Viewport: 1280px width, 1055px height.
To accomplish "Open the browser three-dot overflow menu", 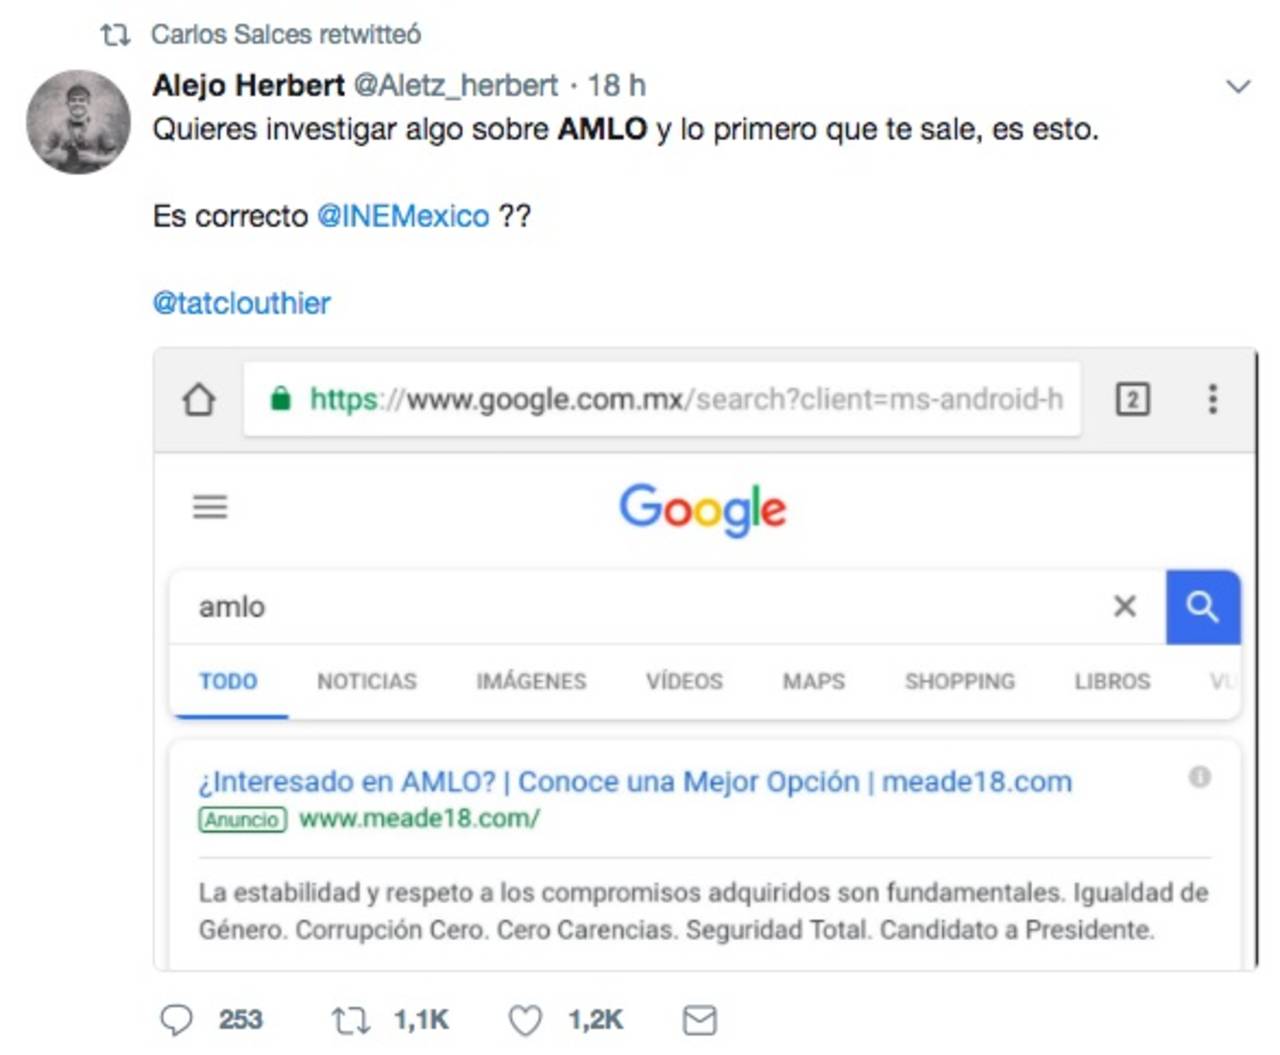I will (1212, 399).
